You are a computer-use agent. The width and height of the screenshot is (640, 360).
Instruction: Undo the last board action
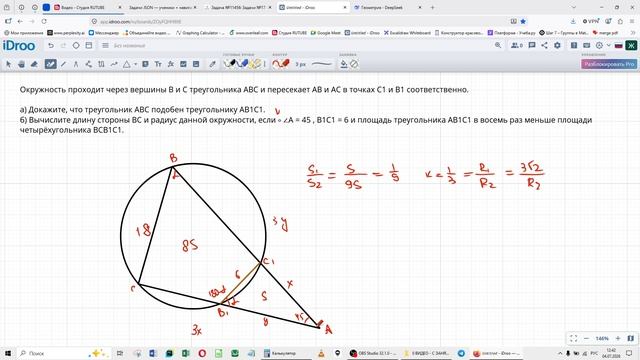click(x=51, y=46)
